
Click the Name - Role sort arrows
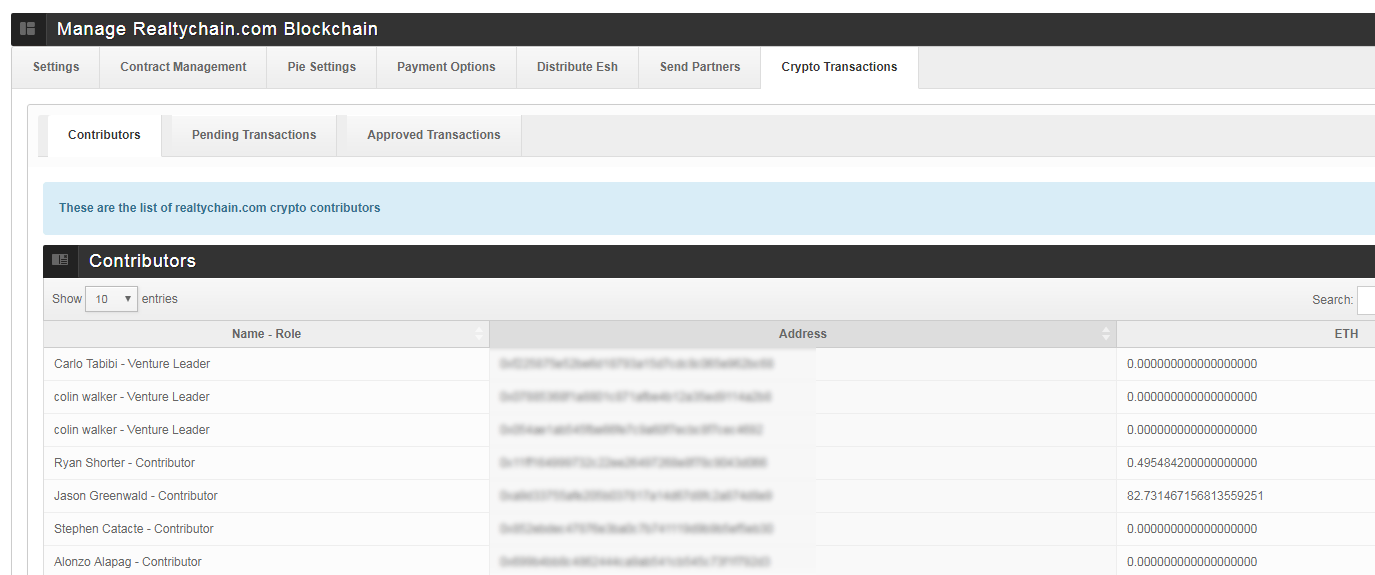click(479, 334)
